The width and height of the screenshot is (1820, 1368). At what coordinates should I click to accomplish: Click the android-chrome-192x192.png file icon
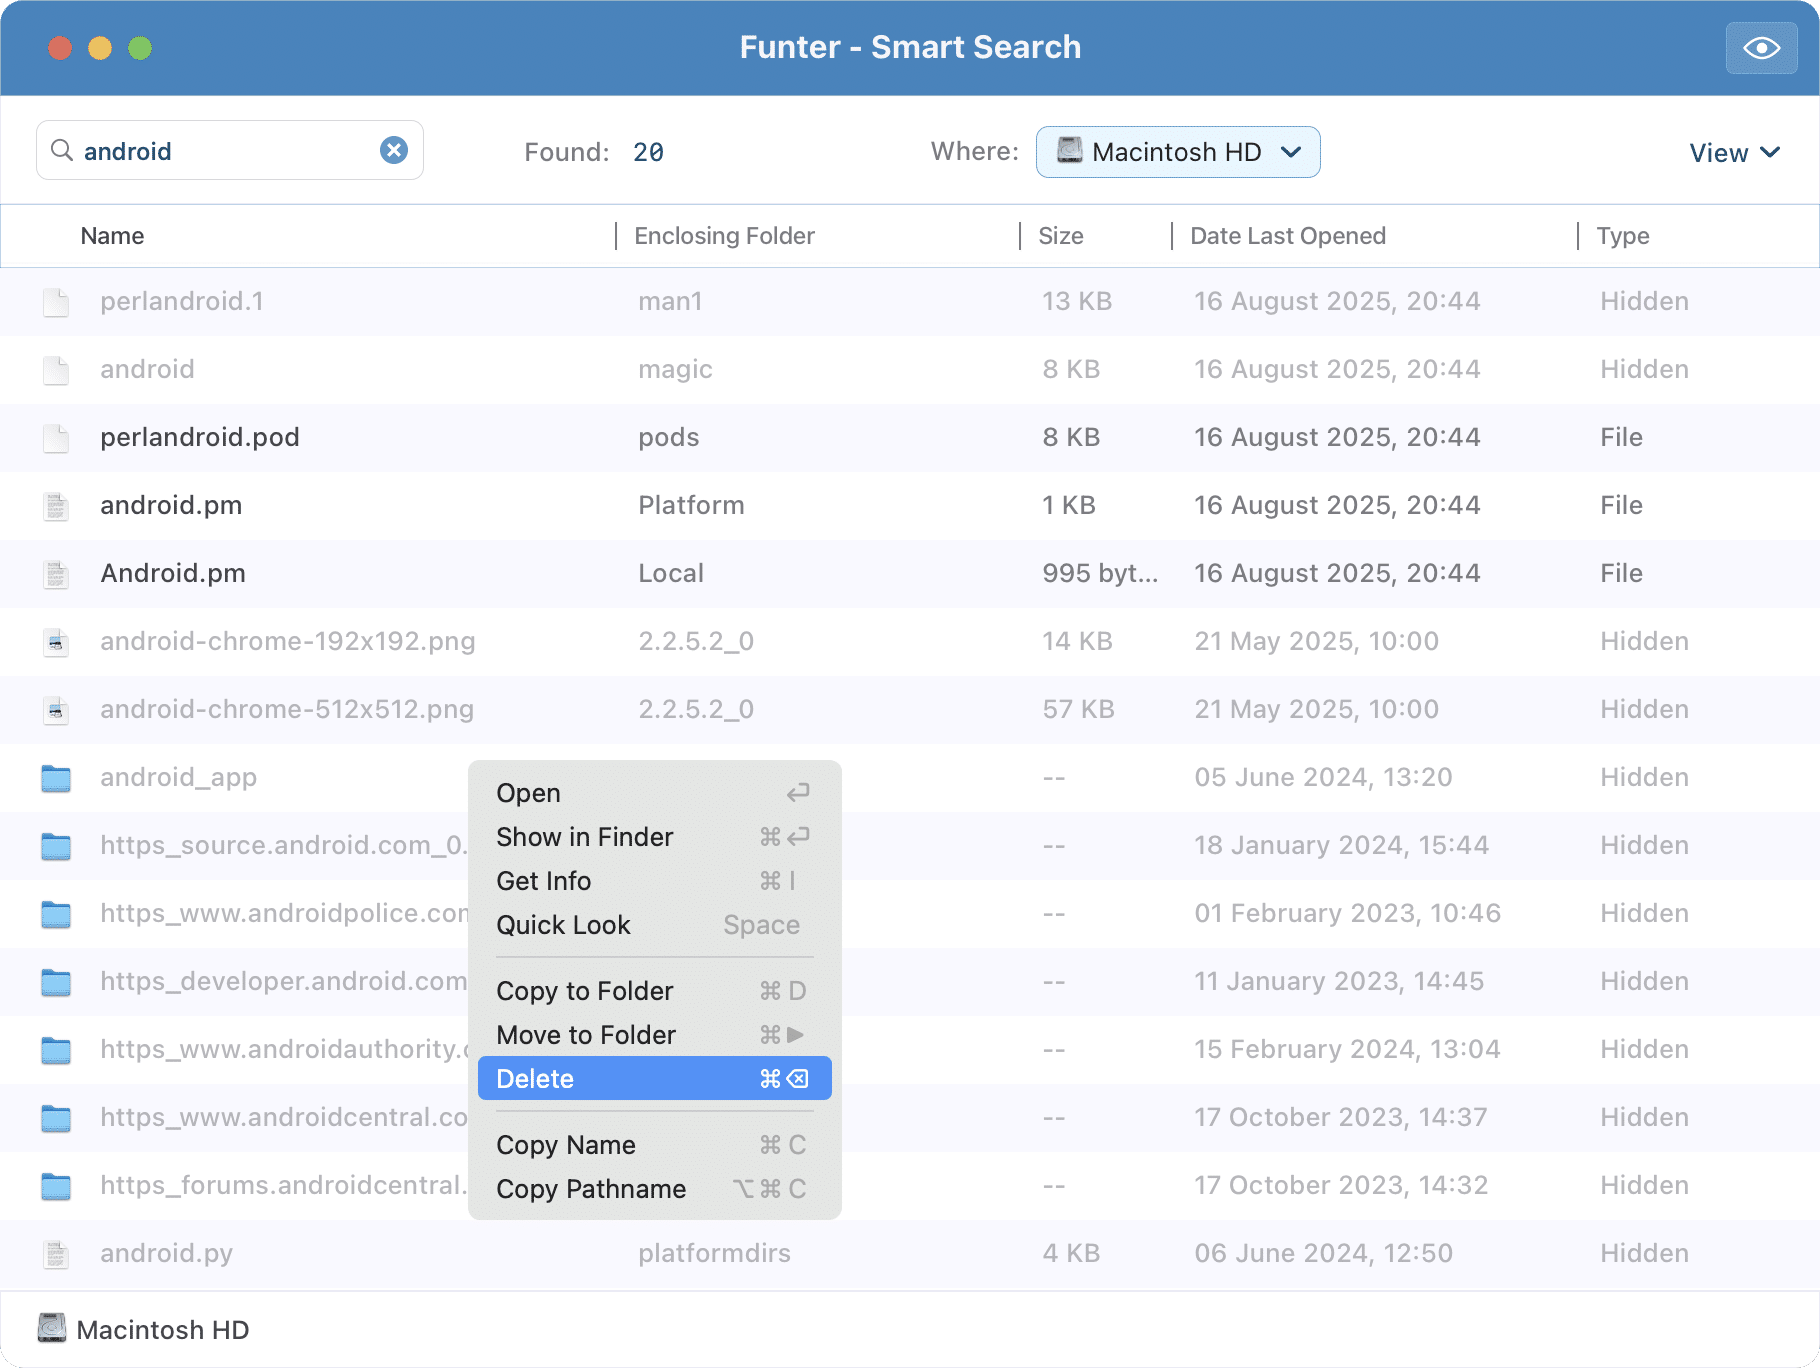click(x=56, y=642)
